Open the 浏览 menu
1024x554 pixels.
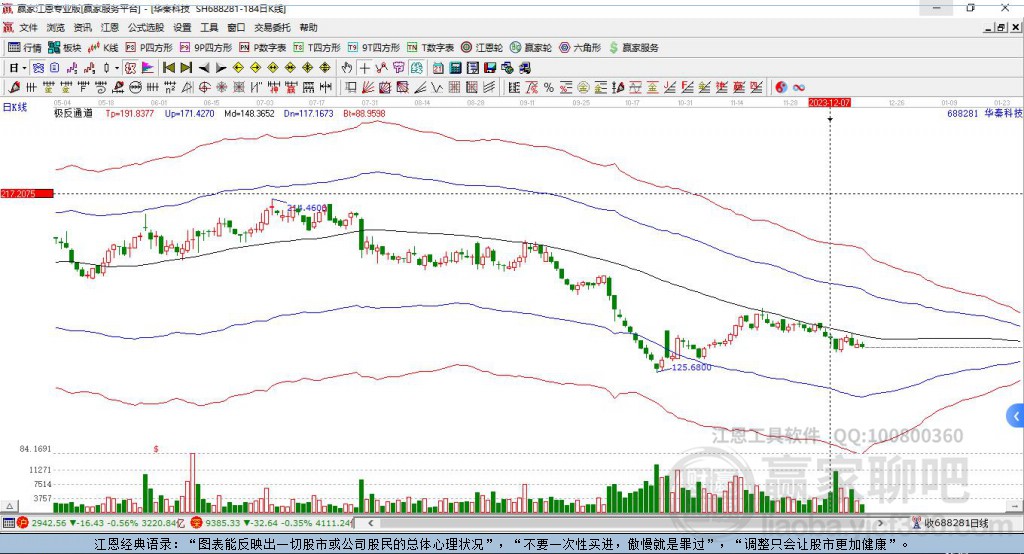point(56,27)
